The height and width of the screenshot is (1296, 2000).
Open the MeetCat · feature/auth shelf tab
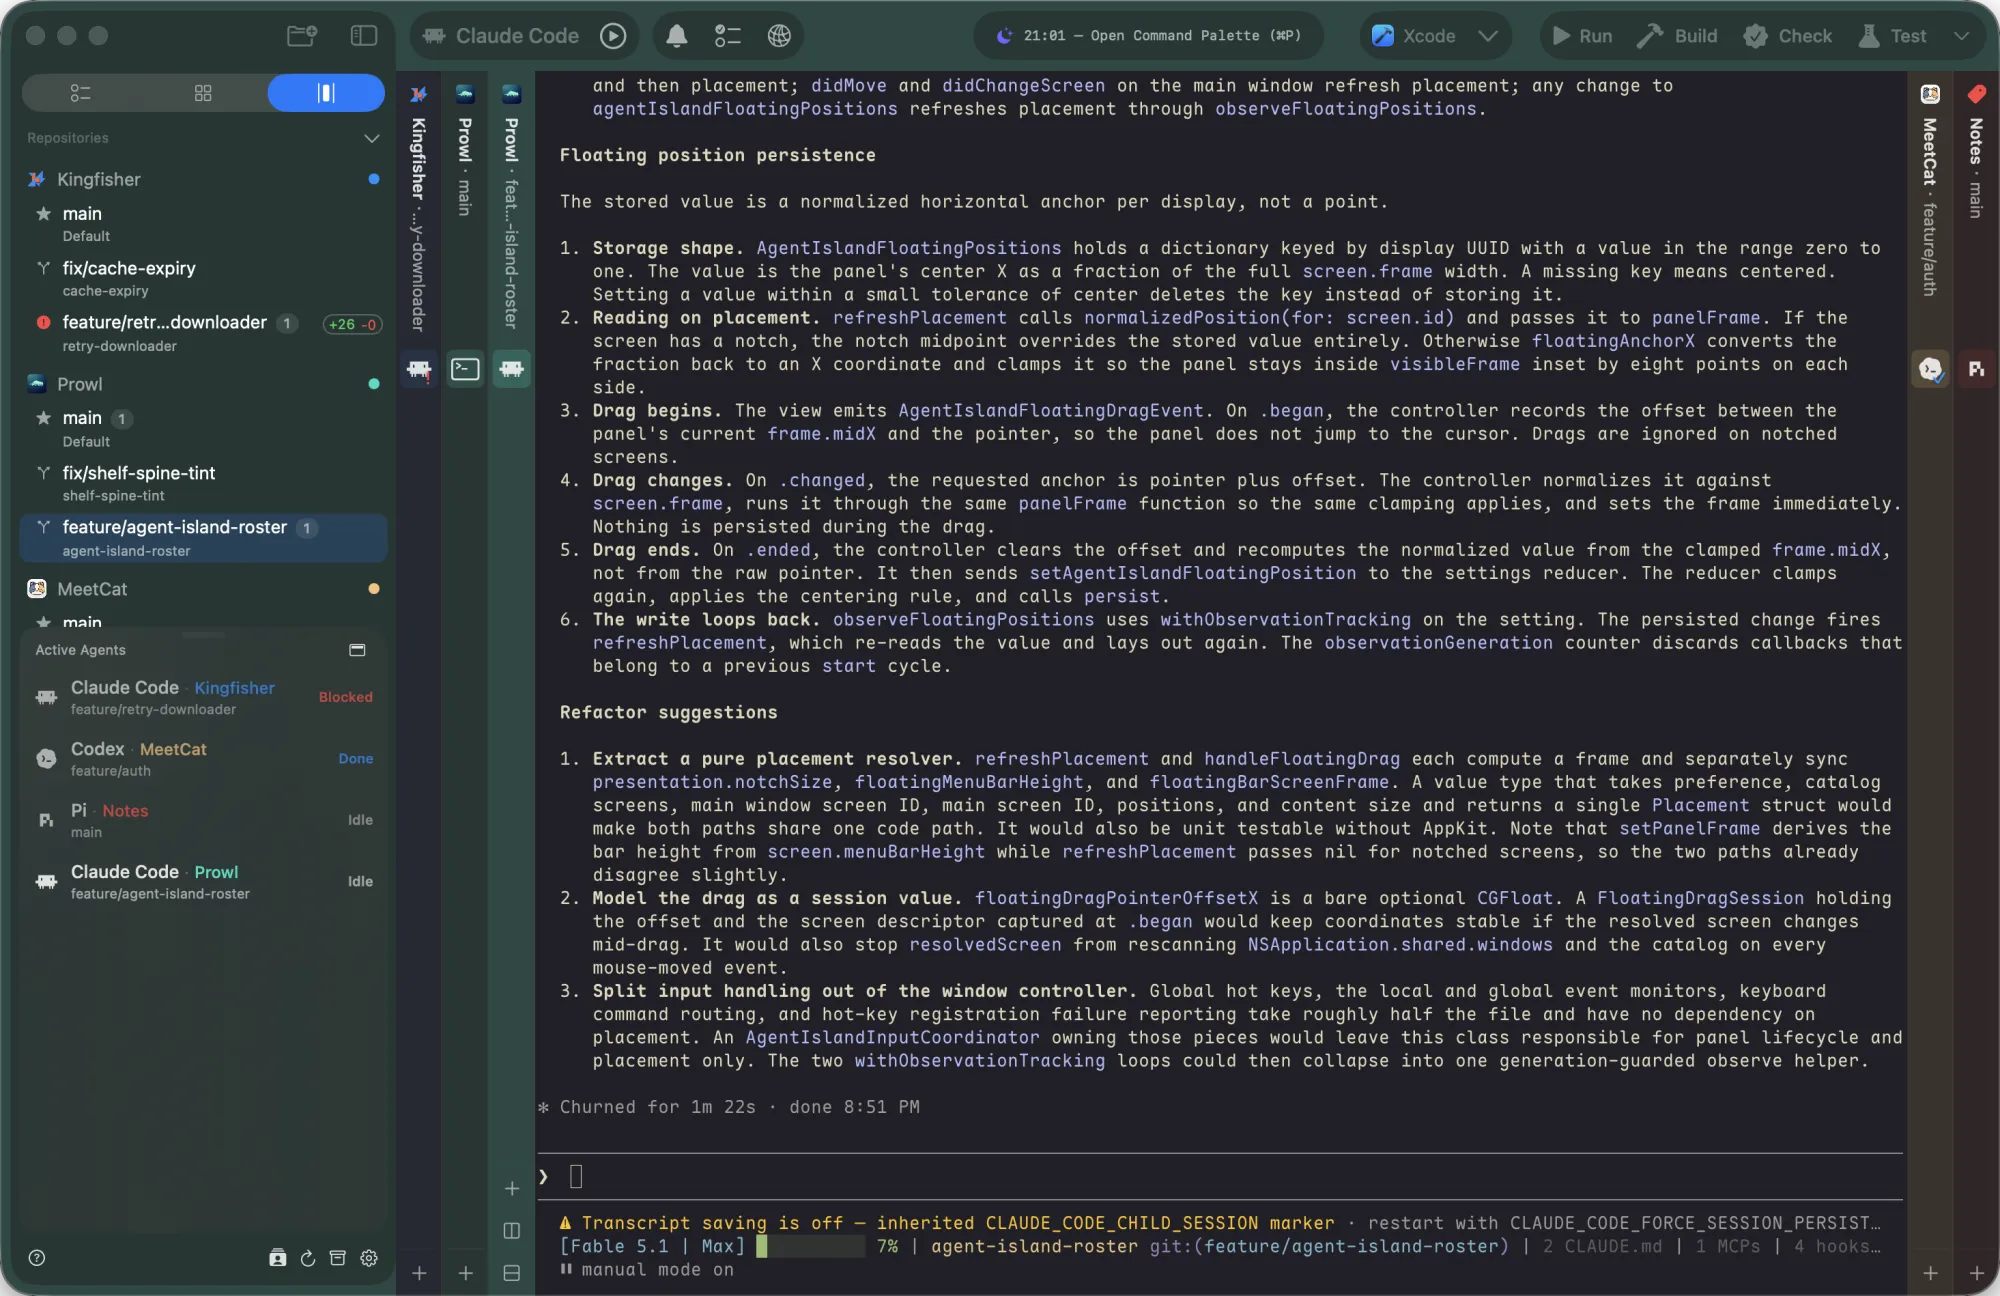pos(1930,207)
